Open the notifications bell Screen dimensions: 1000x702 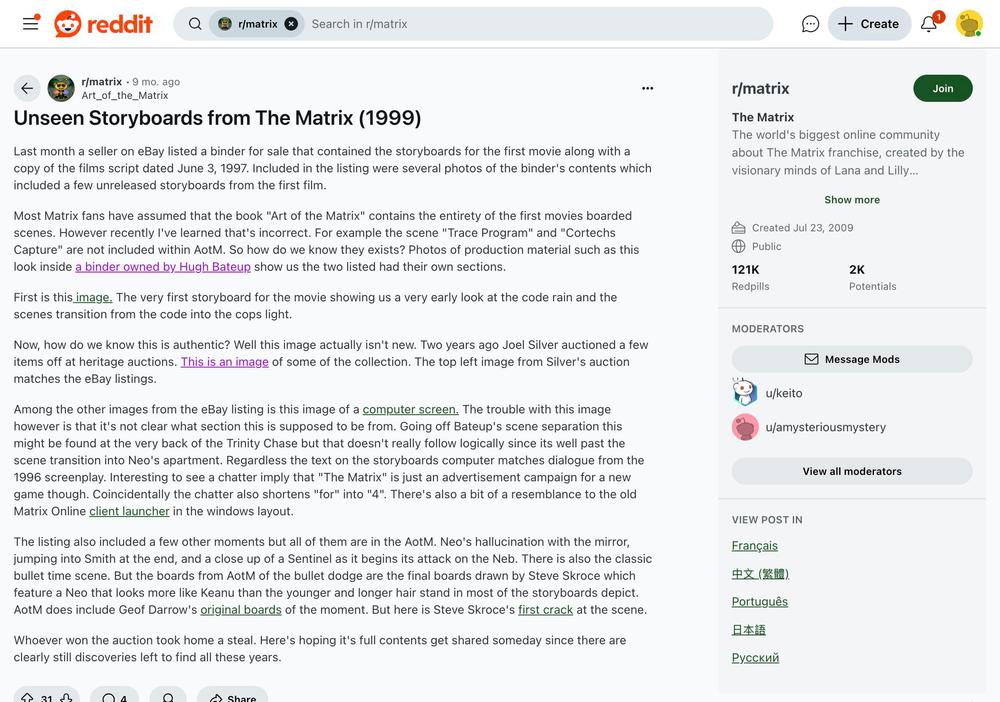point(929,24)
